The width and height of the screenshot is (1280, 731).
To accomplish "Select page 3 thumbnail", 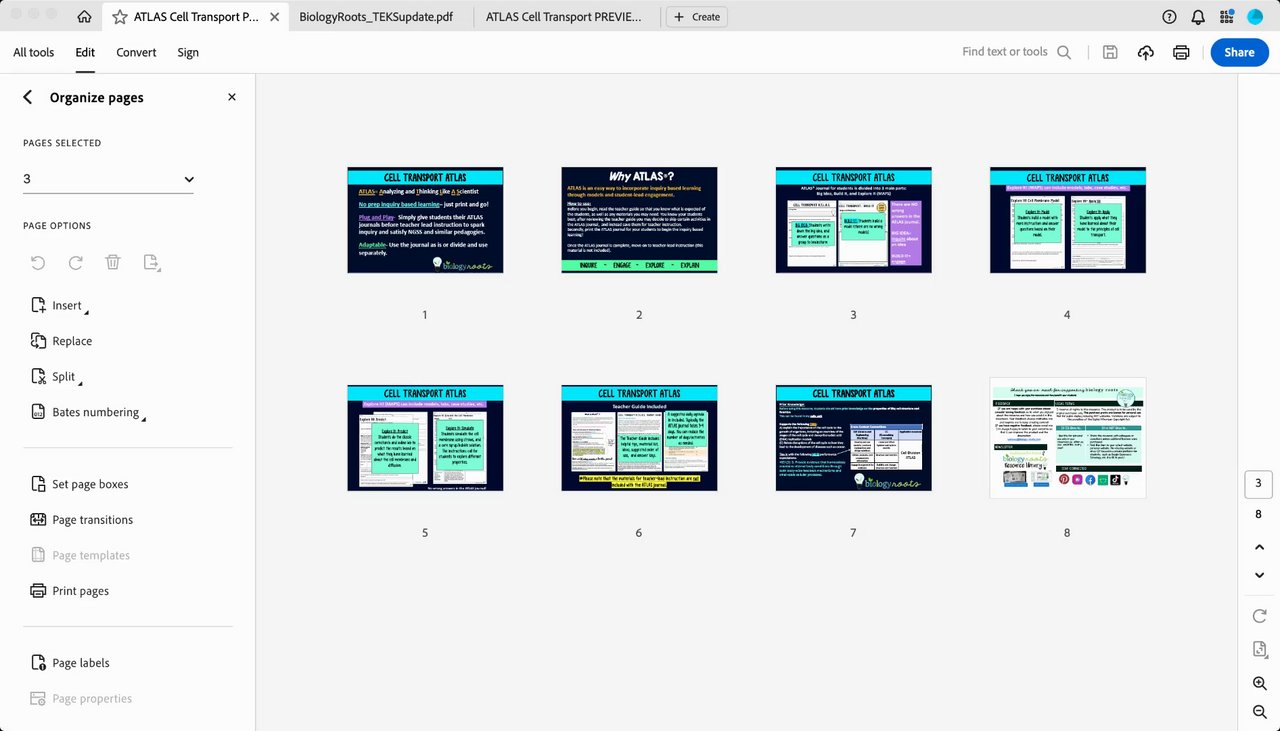I will [x=853, y=220].
